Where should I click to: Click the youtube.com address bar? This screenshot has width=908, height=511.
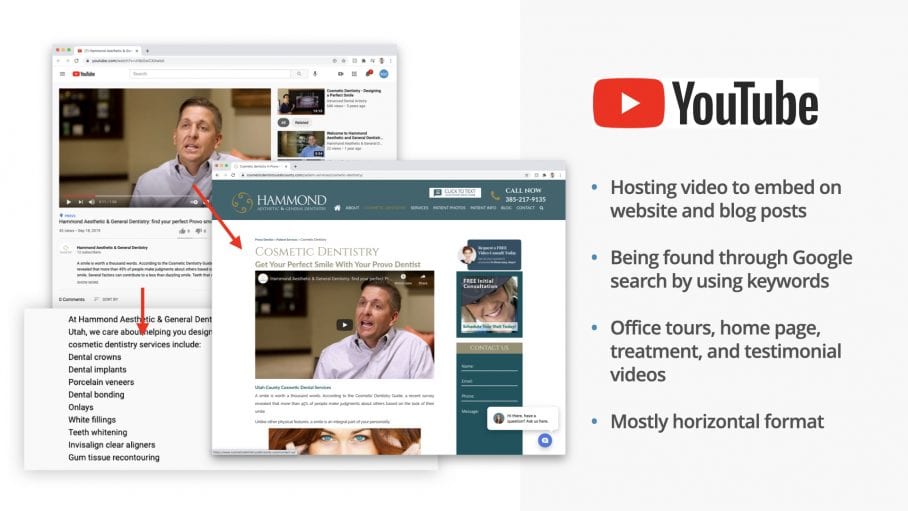point(208,60)
